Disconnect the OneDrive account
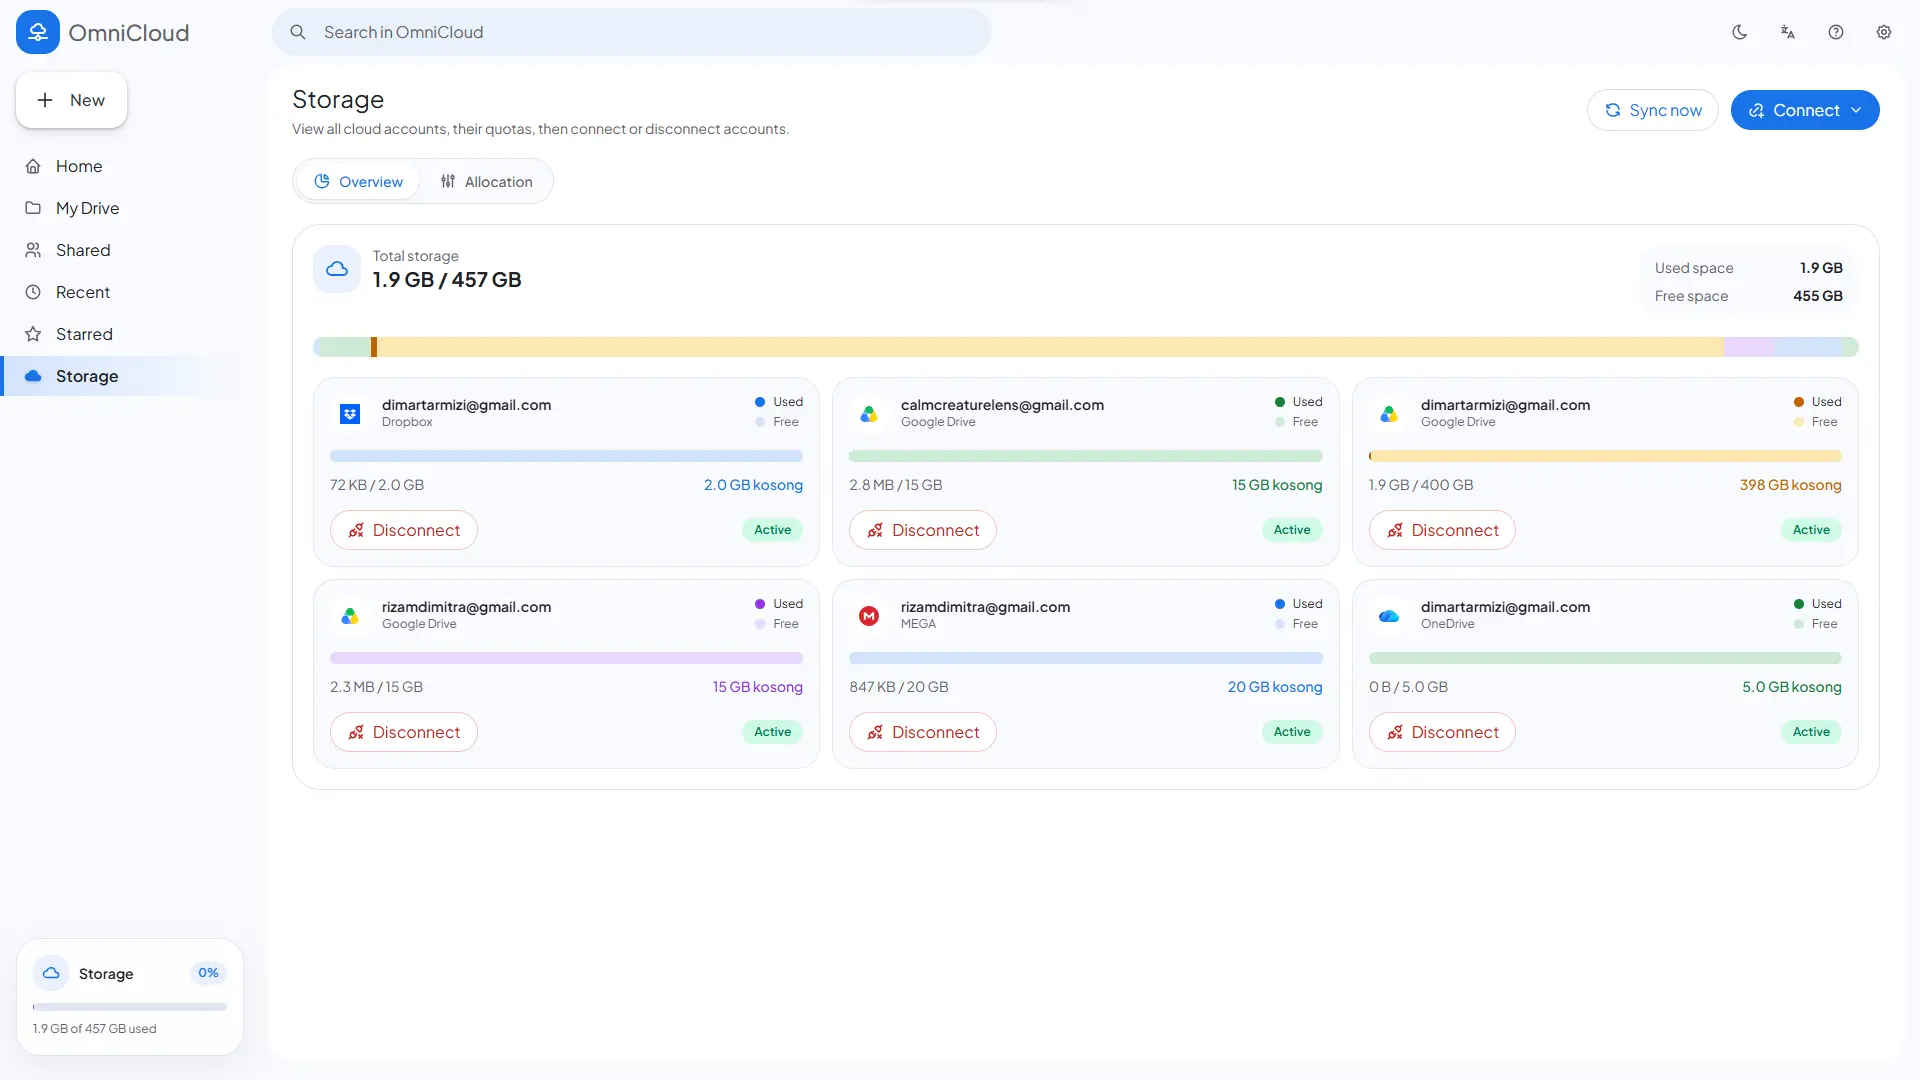 (x=1442, y=732)
